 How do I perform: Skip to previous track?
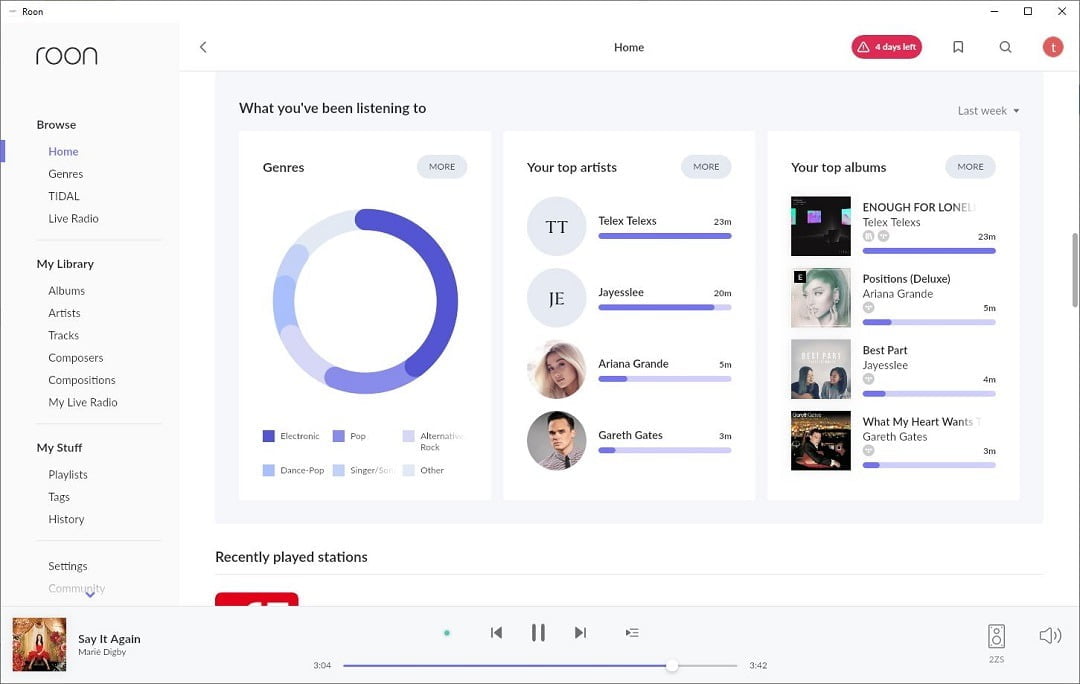tap(496, 632)
